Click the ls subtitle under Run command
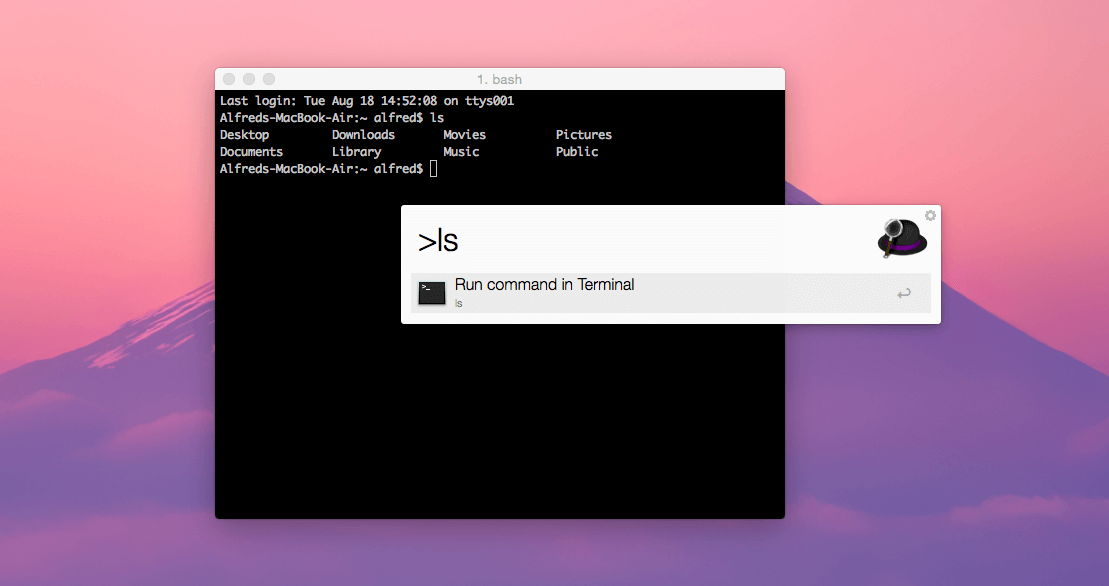 click(x=459, y=303)
